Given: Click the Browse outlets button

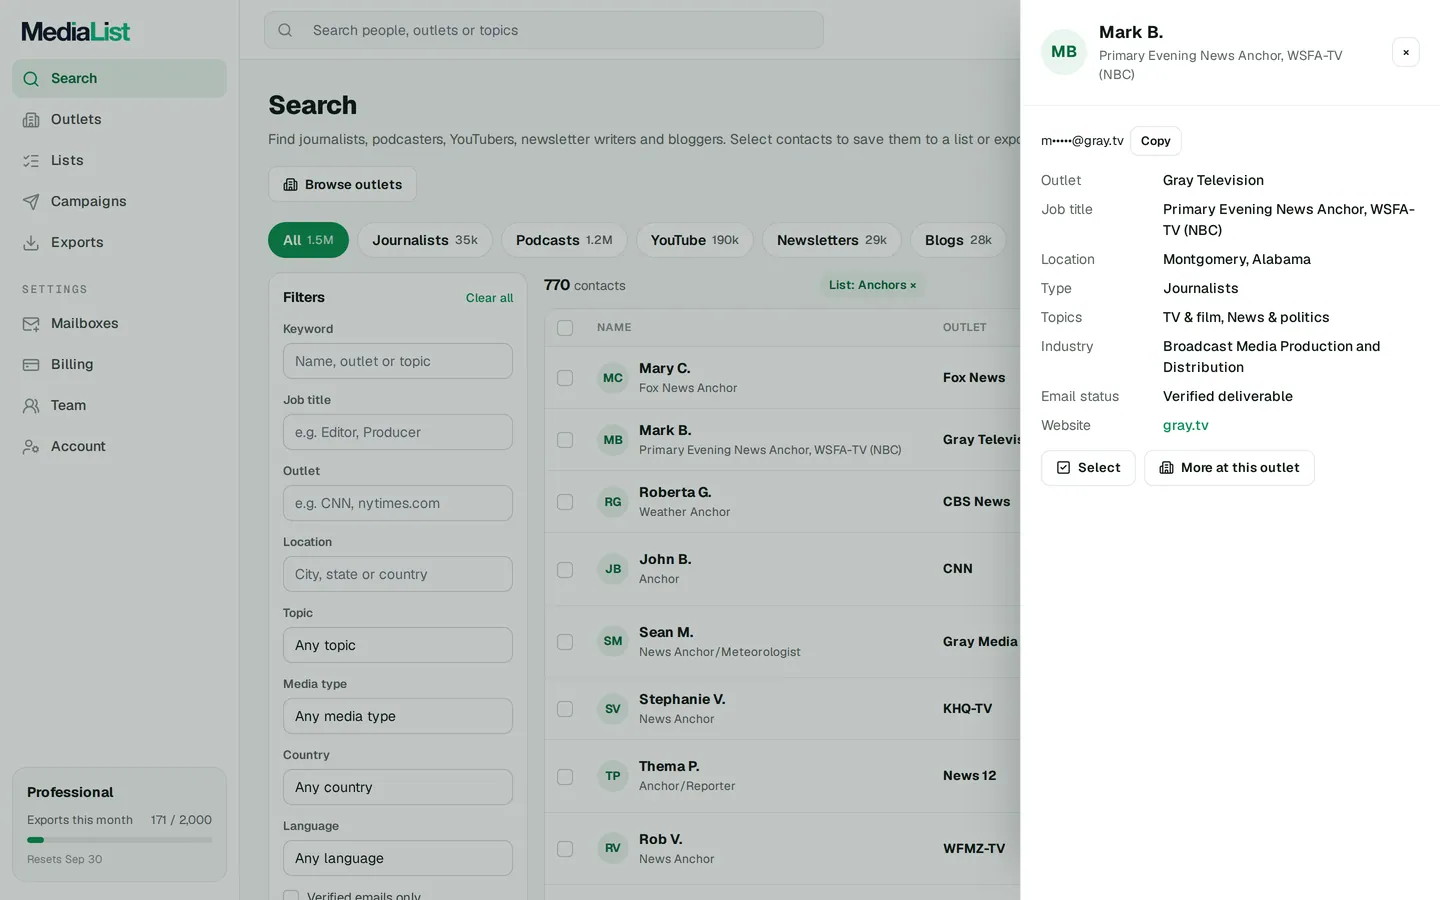Looking at the screenshot, I should (343, 184).
